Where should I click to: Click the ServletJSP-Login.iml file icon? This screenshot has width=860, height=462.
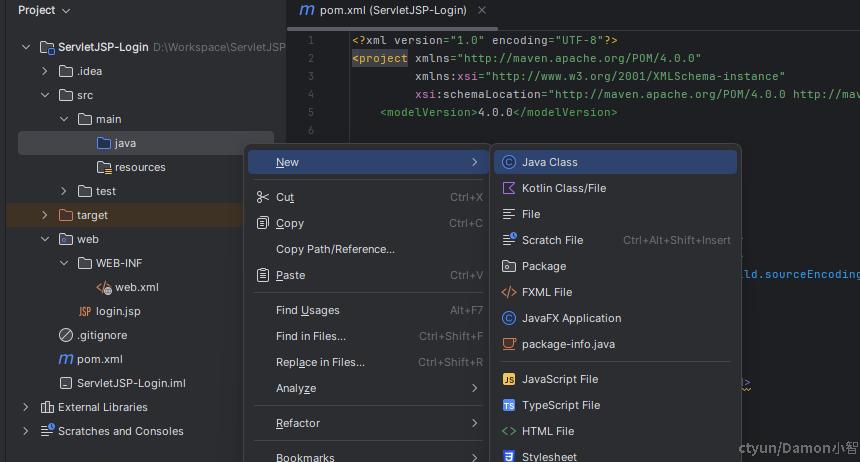click(x=66, y=383)
